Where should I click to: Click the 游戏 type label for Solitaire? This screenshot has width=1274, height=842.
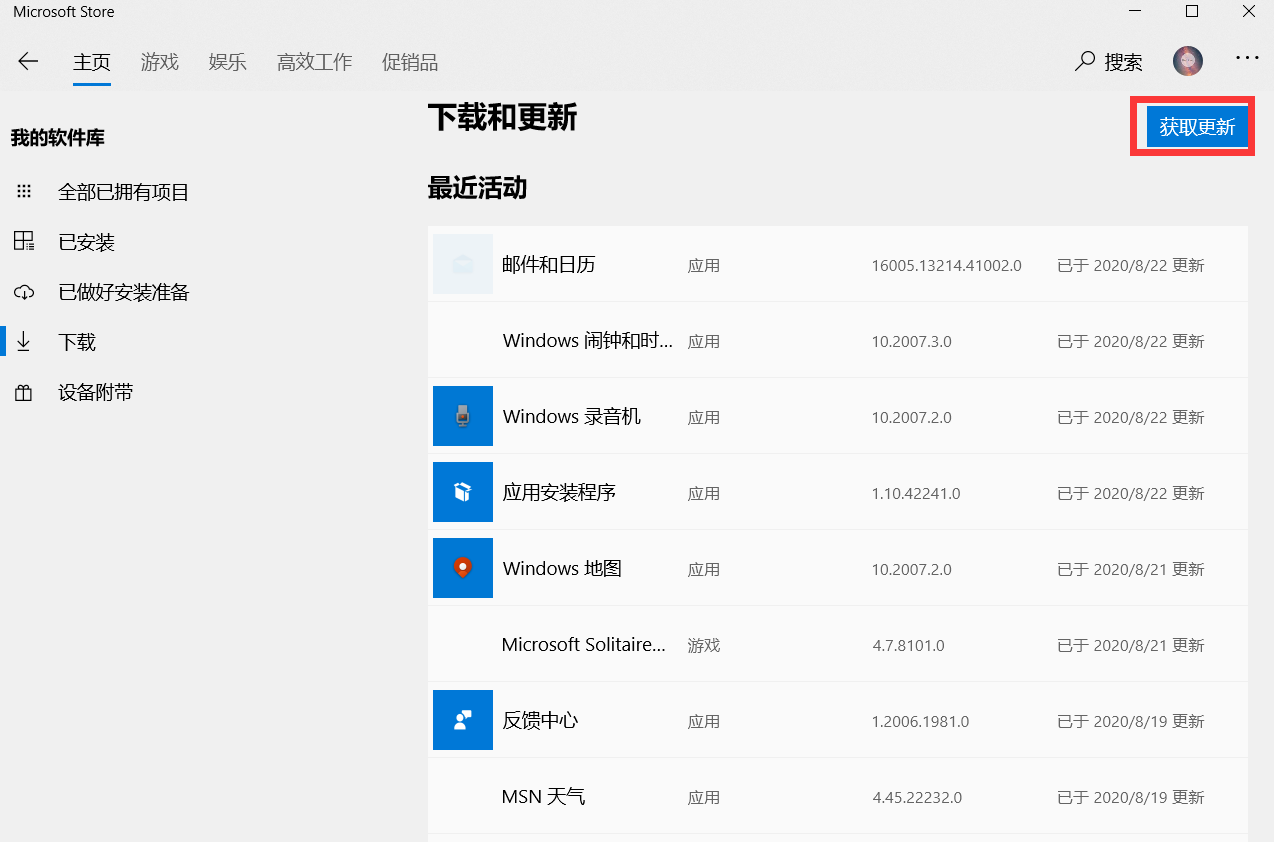[x=704, y=646]
